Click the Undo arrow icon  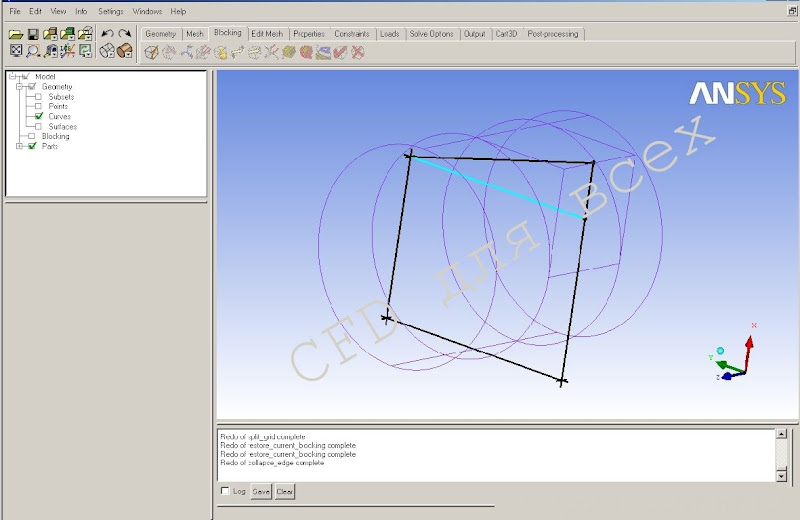coord(107,34)
